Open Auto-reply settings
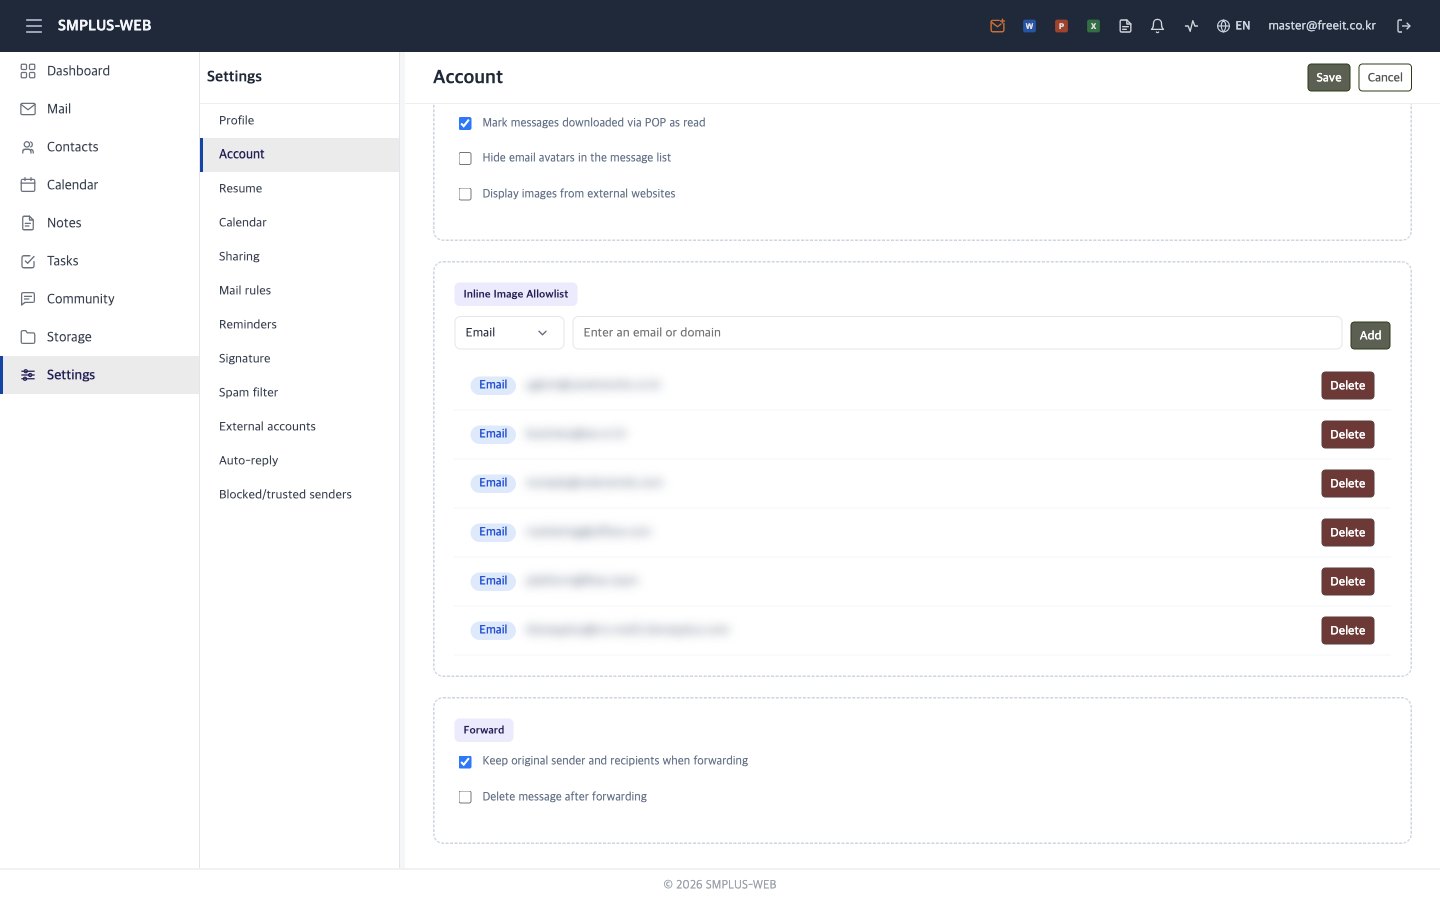The image size is (1440, 900). pos(300,460)
